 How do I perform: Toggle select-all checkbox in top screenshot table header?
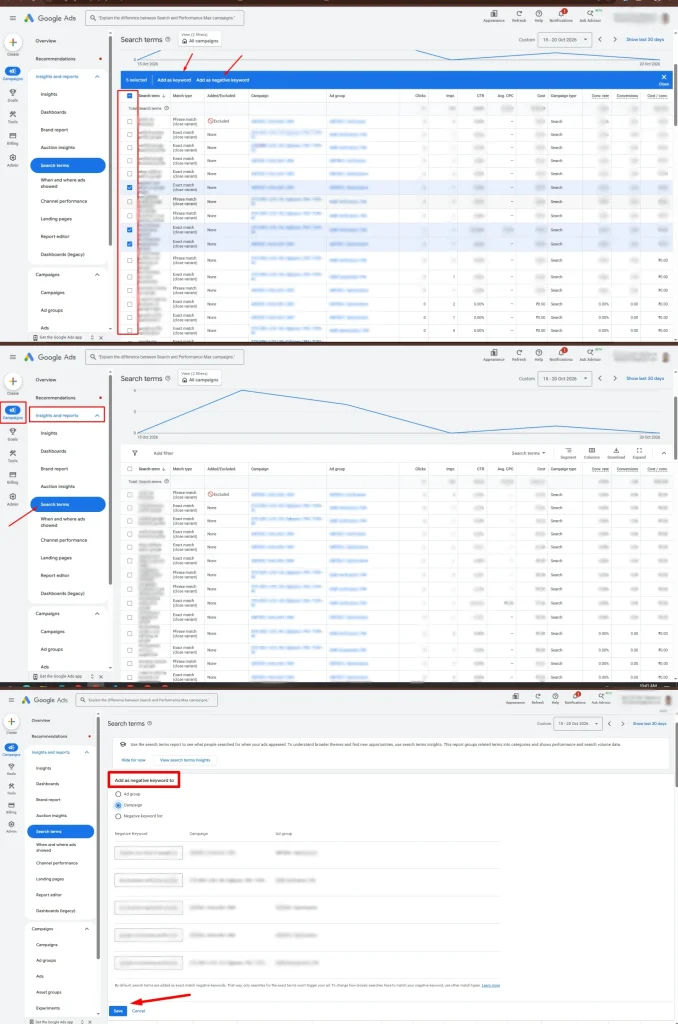coord(129,96)
